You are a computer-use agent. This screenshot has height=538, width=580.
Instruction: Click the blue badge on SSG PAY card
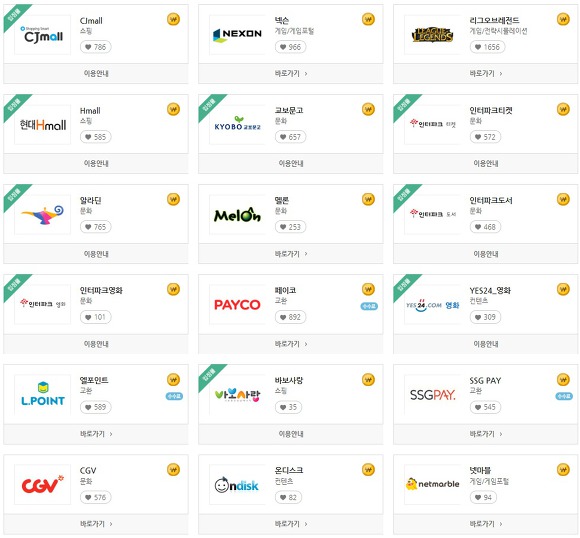pos(564,396)
